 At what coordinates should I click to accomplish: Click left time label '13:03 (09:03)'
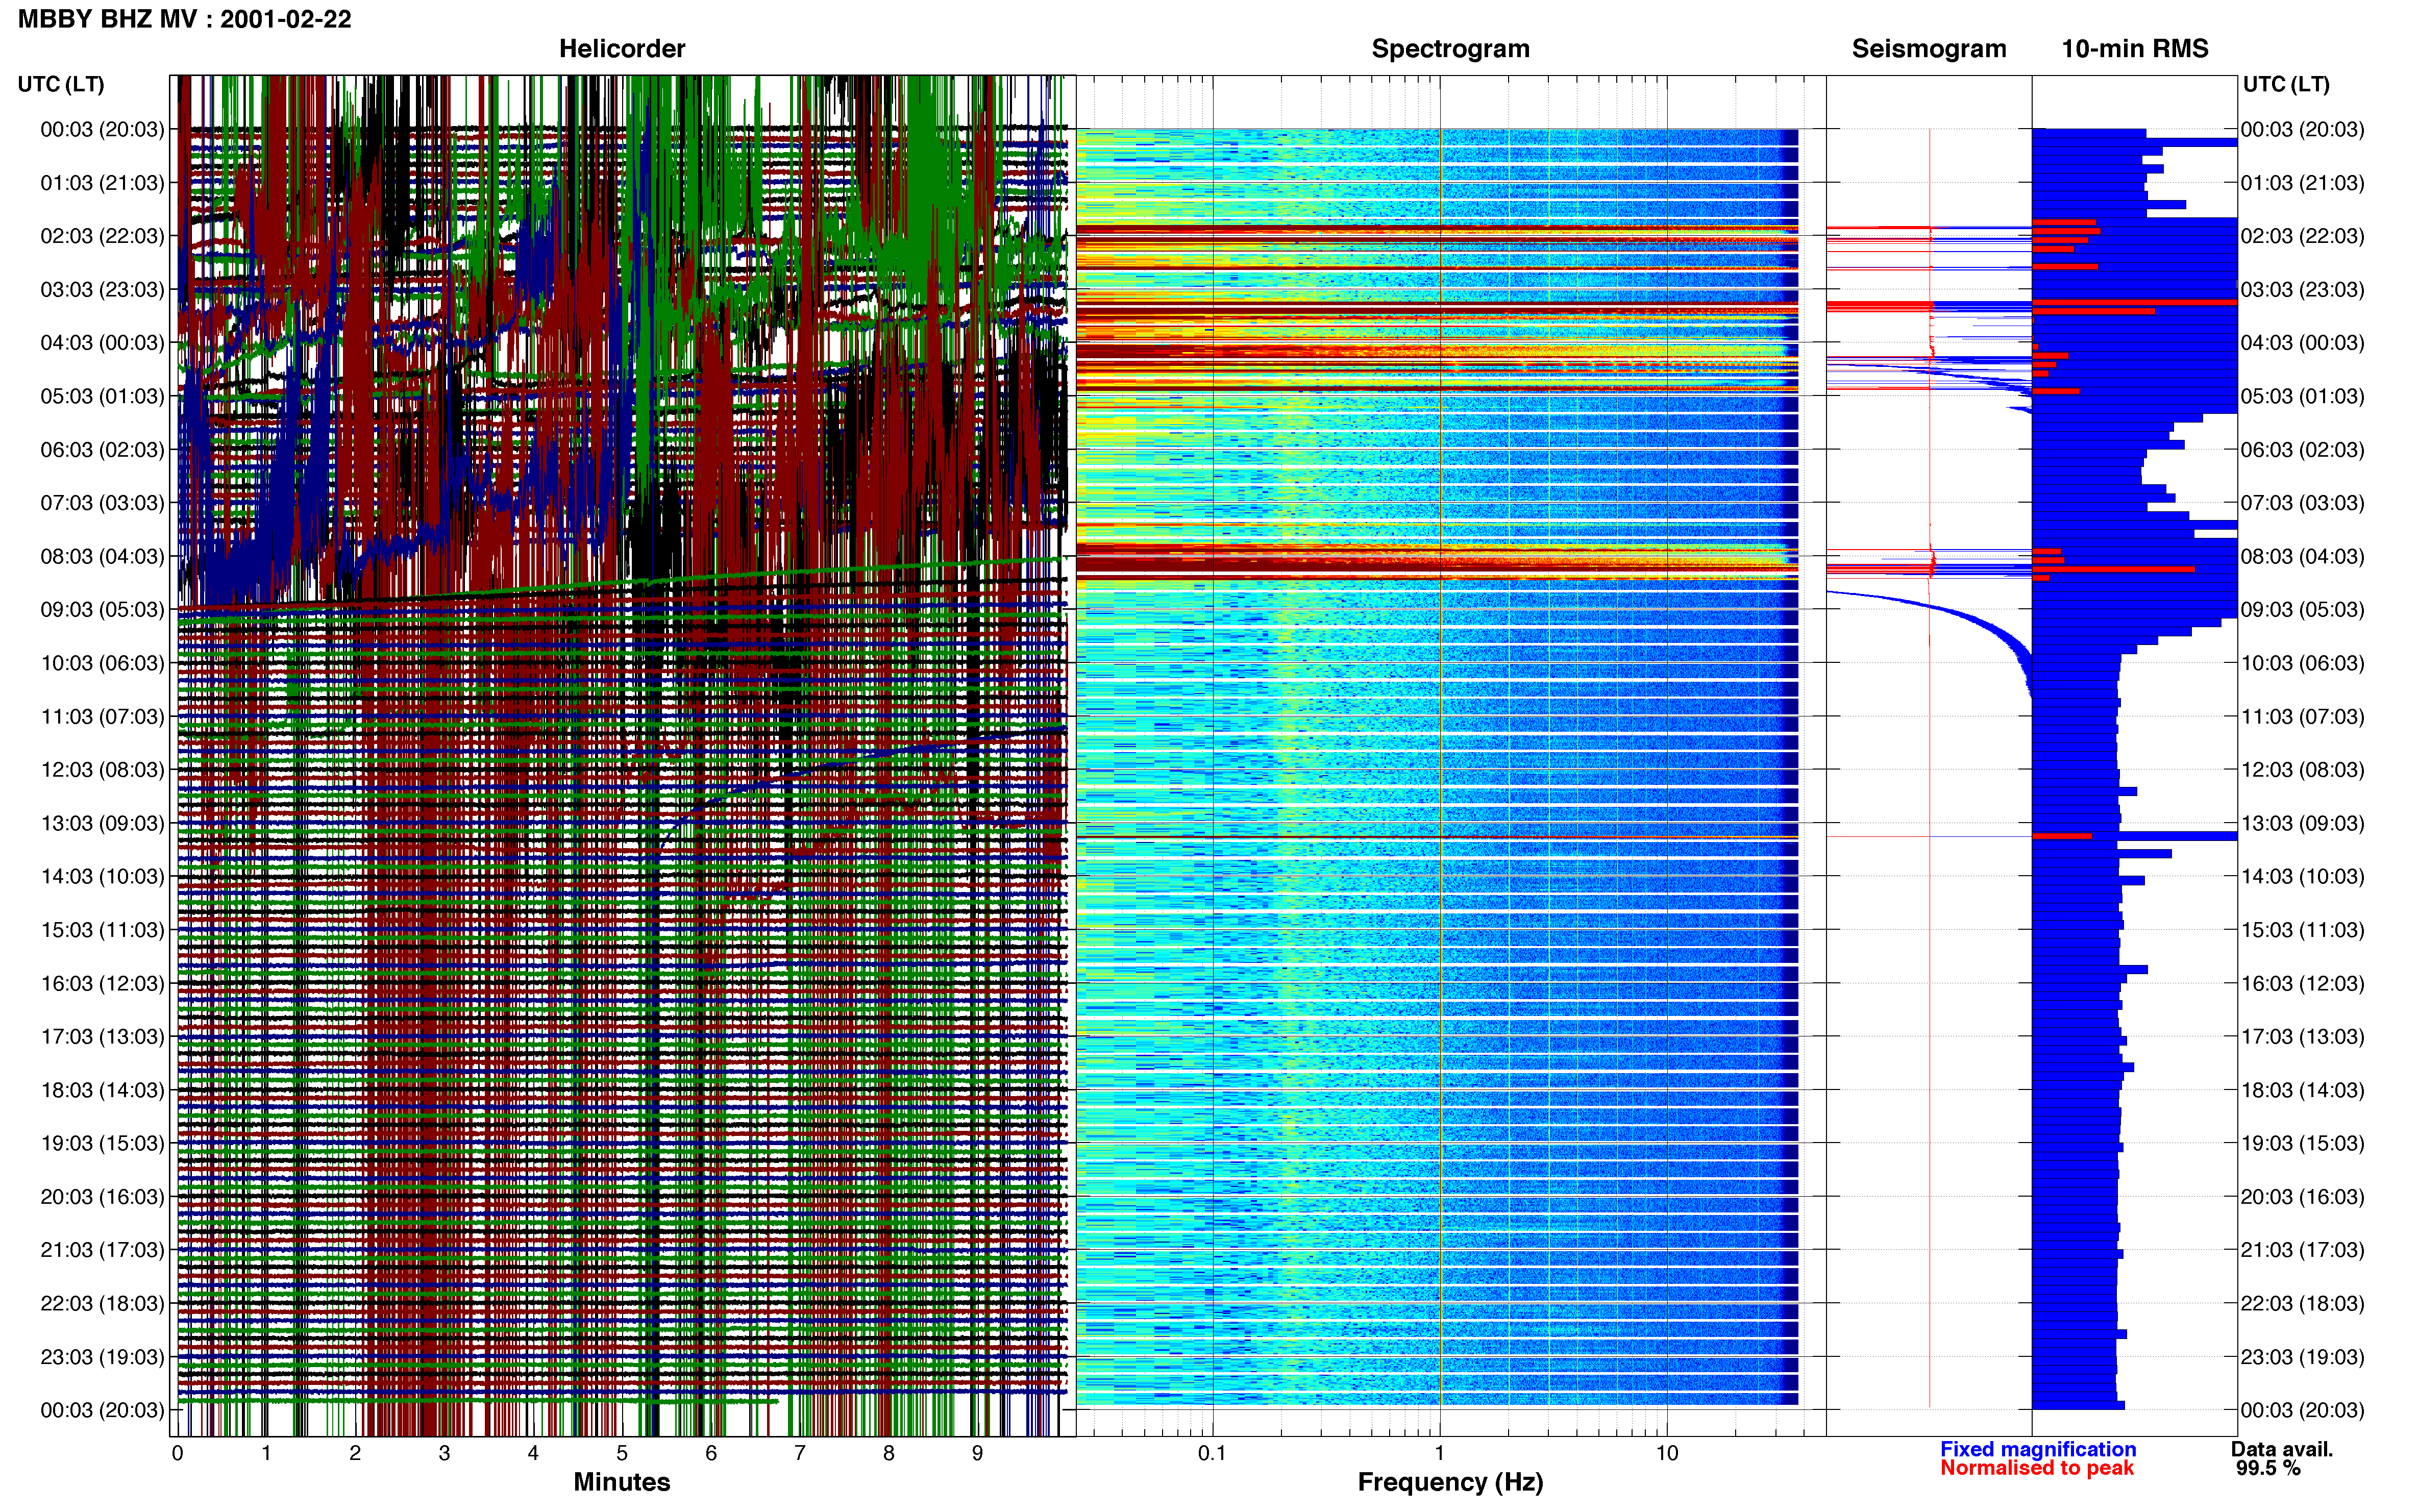(102, 823)
